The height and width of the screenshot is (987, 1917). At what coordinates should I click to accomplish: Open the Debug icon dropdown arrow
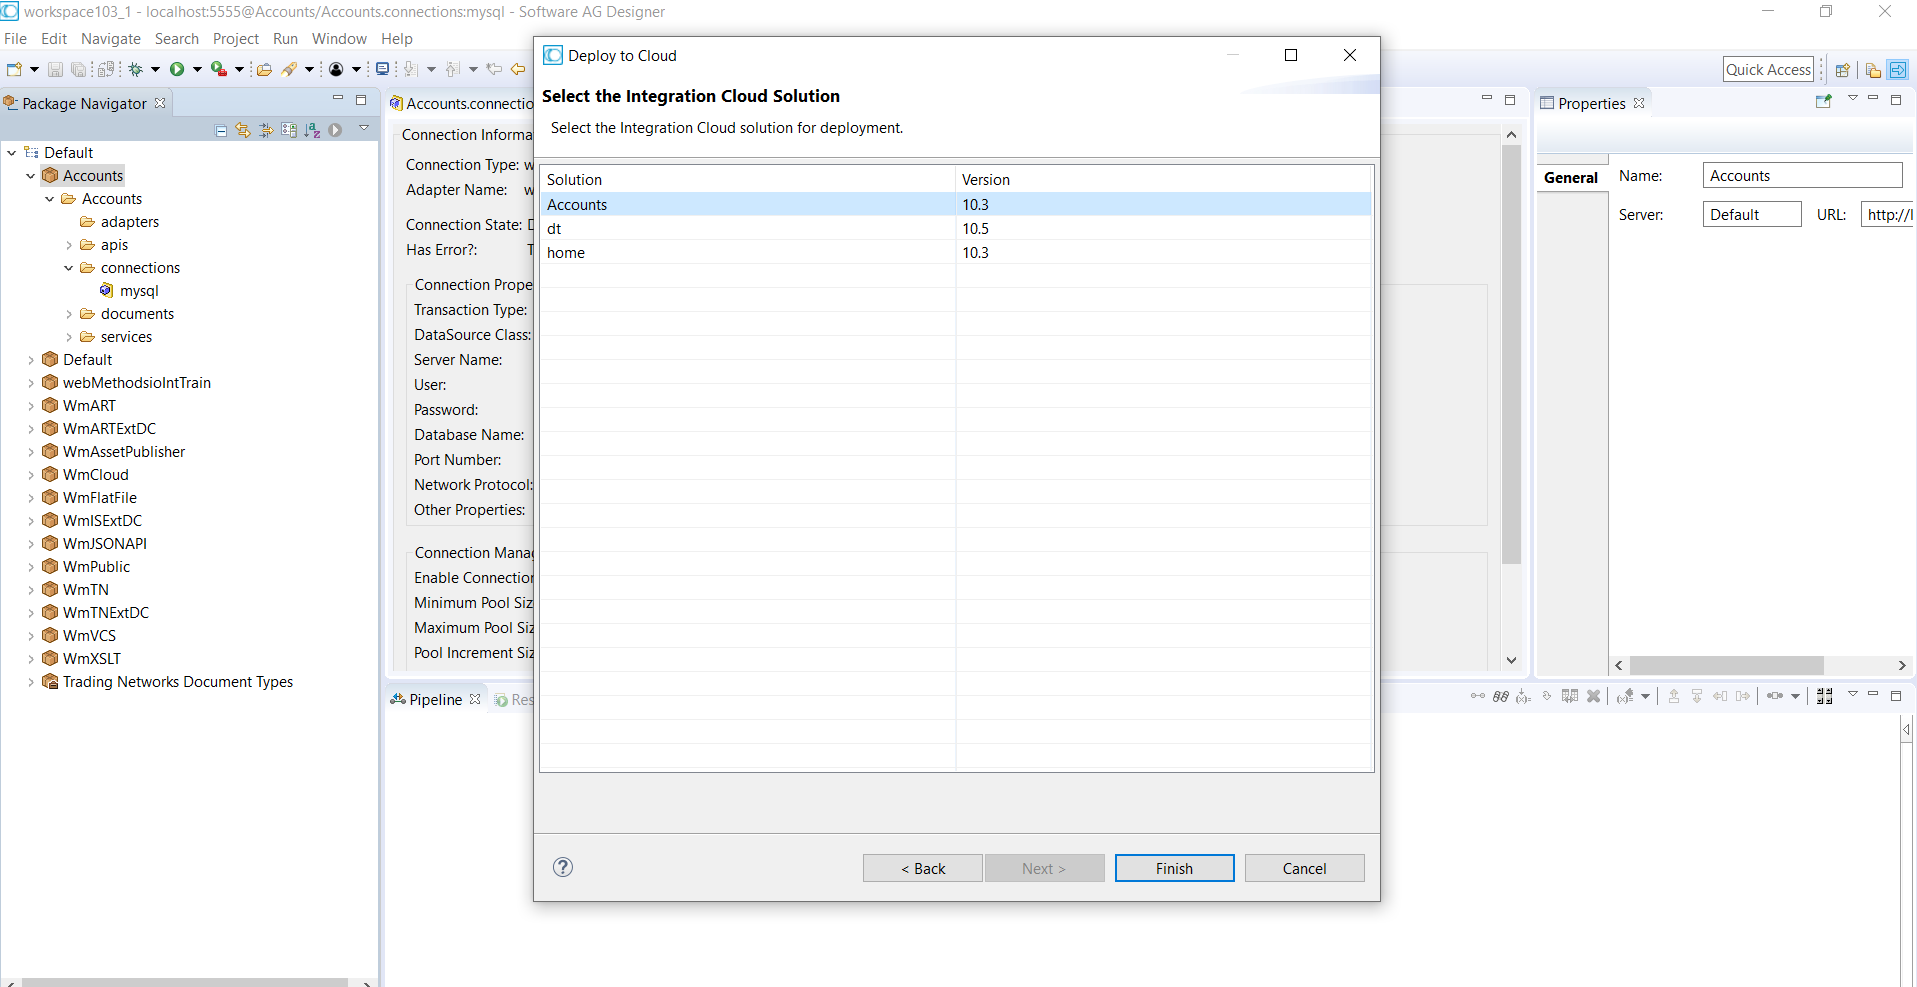pyautogui.click(x=155, y=69)
